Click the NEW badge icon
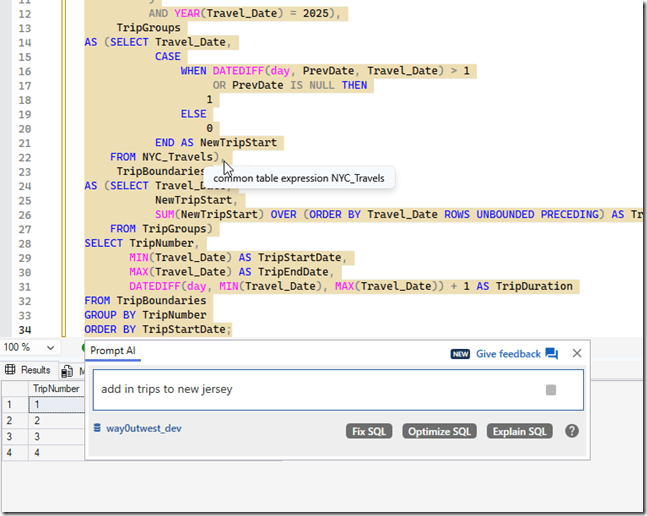The height and width of the screenshot is (516, 647). click(x=460, y=354)
